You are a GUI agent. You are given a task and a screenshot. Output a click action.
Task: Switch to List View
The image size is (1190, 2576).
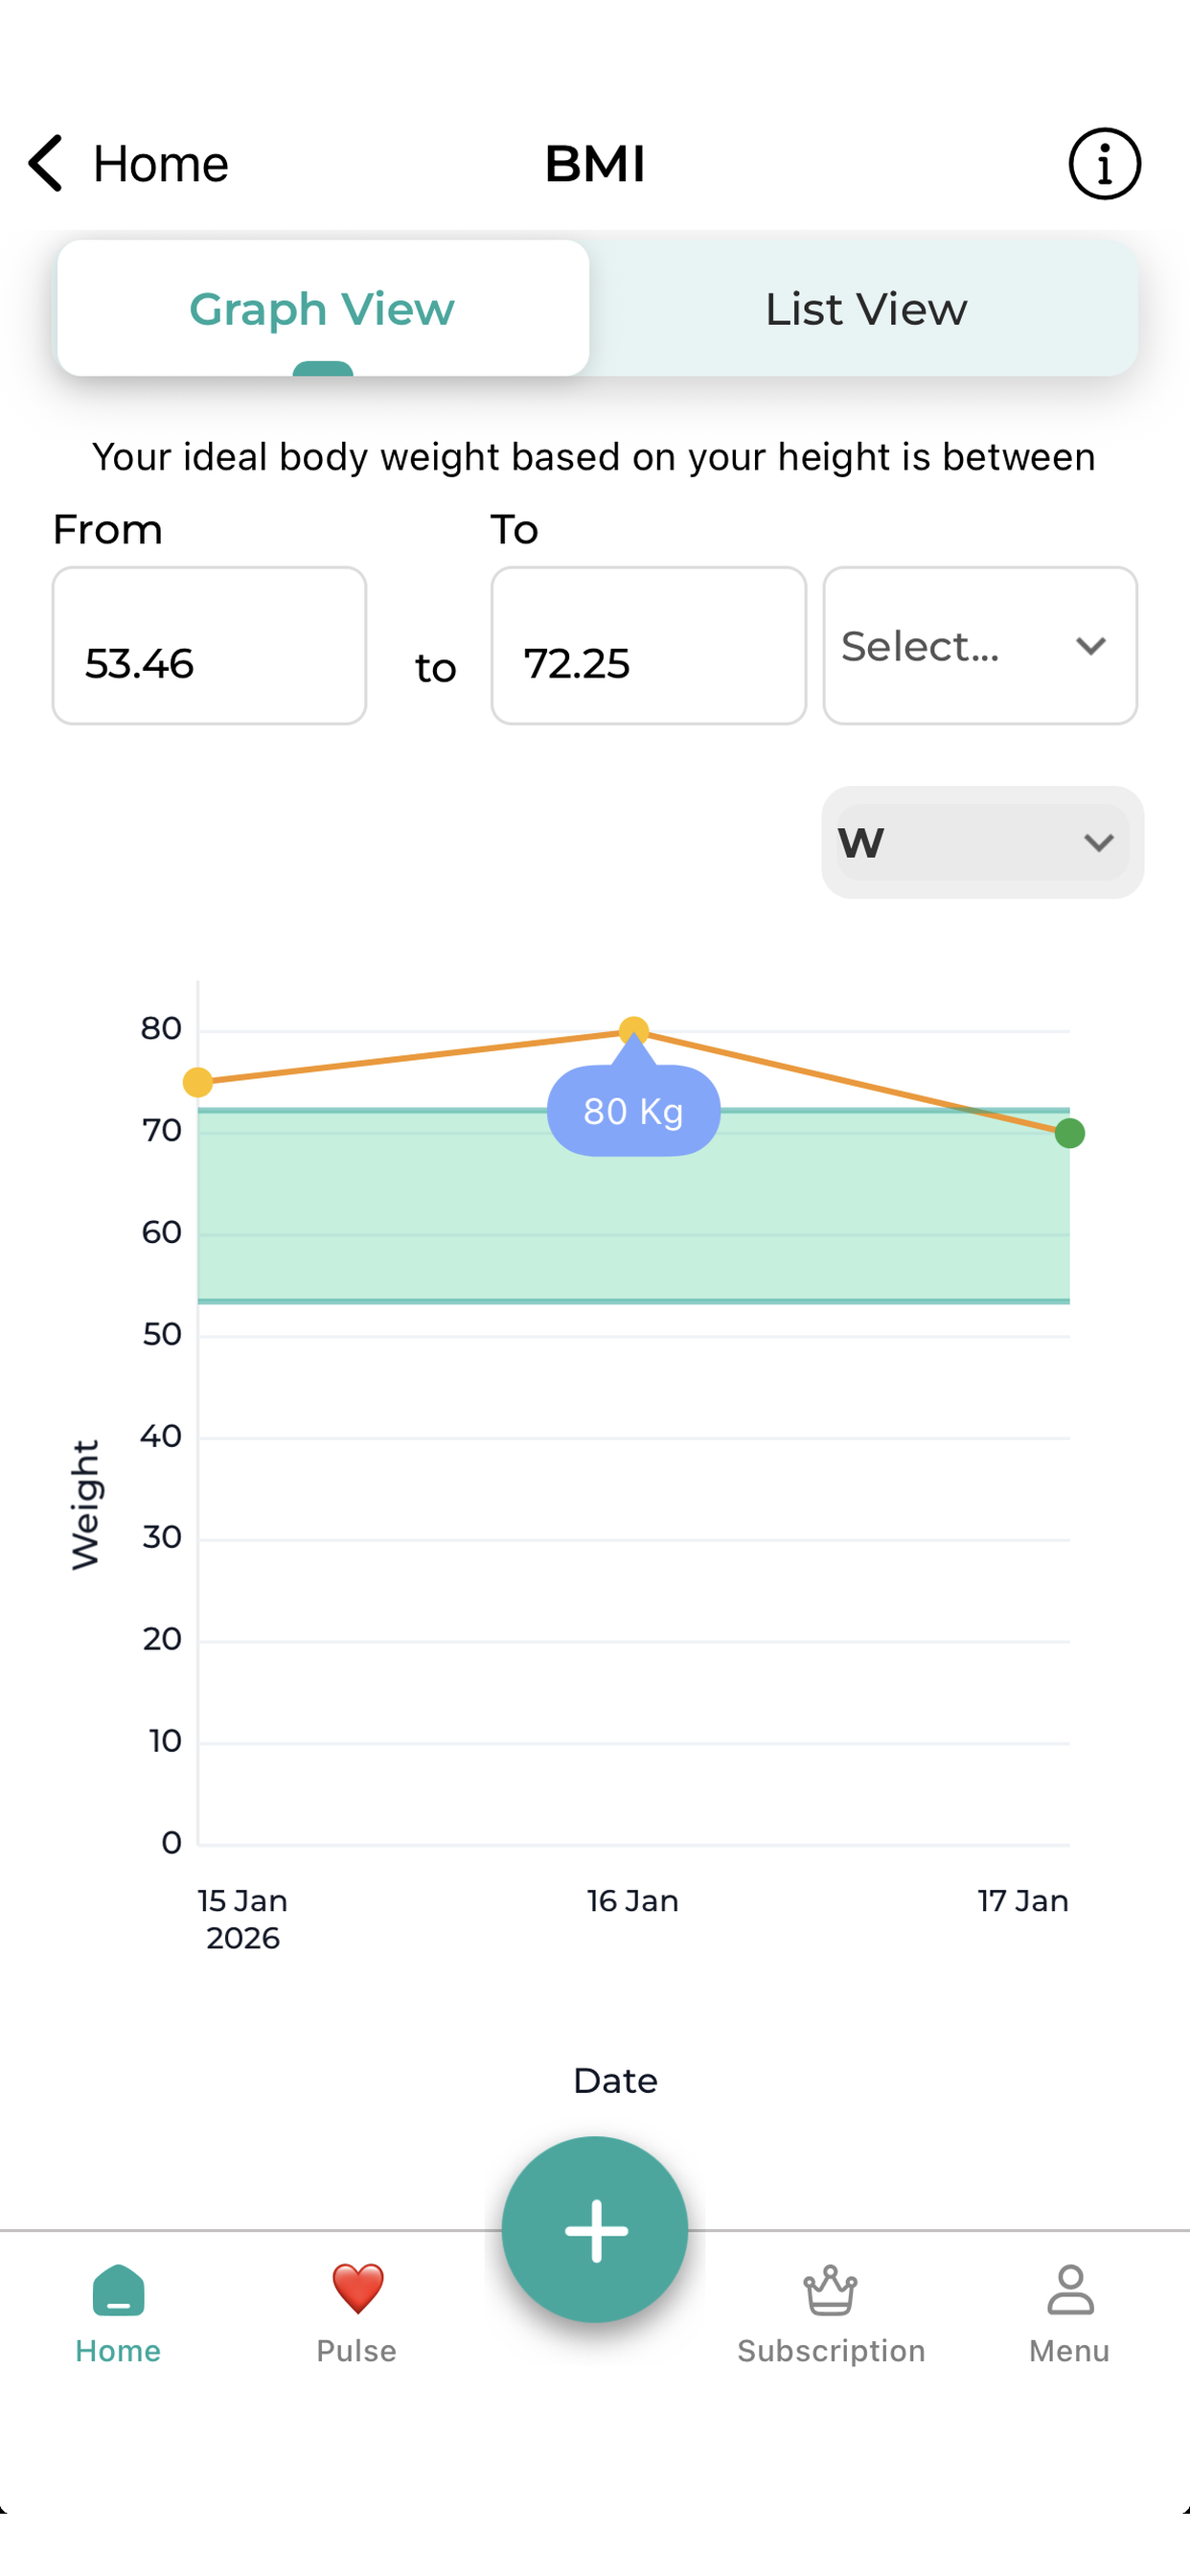pos(865,309)
